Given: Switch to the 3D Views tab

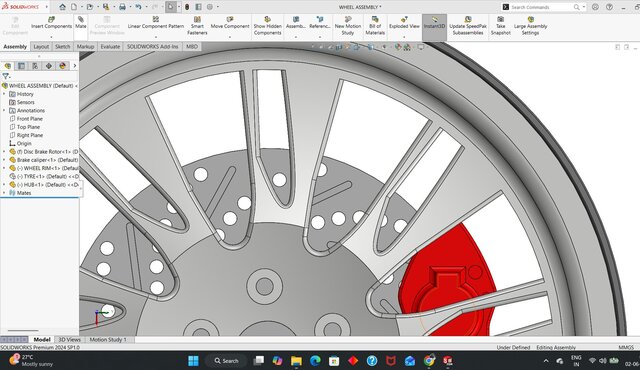Looking at the screenshot, I should point(69,339).
